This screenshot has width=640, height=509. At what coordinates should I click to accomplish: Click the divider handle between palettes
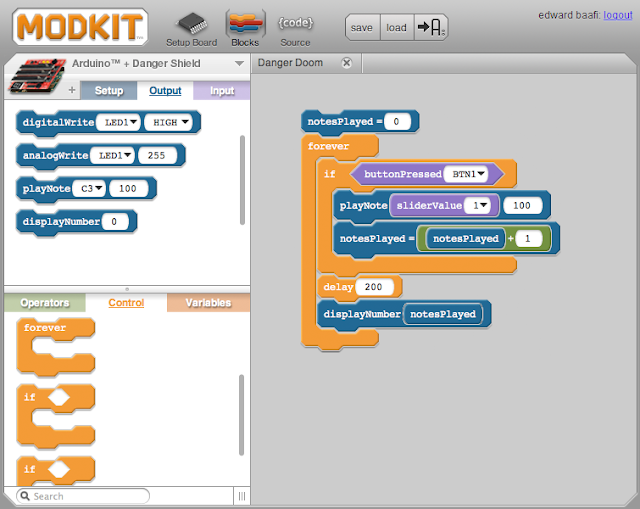coord(127,289)
